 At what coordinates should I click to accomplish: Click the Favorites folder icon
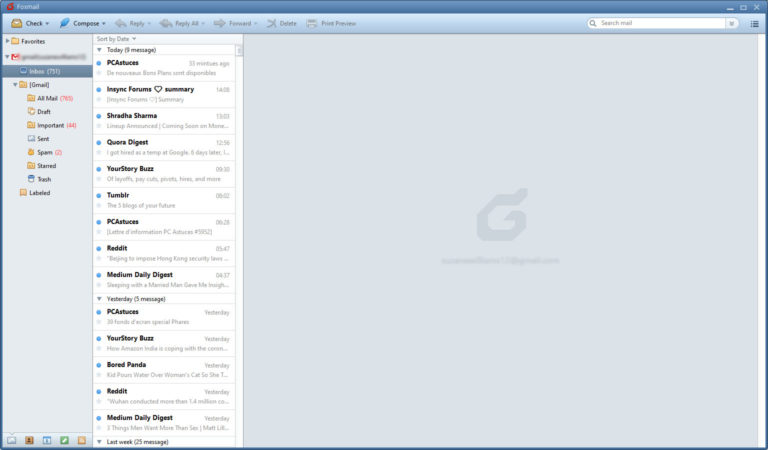click(x=15, y=41)
